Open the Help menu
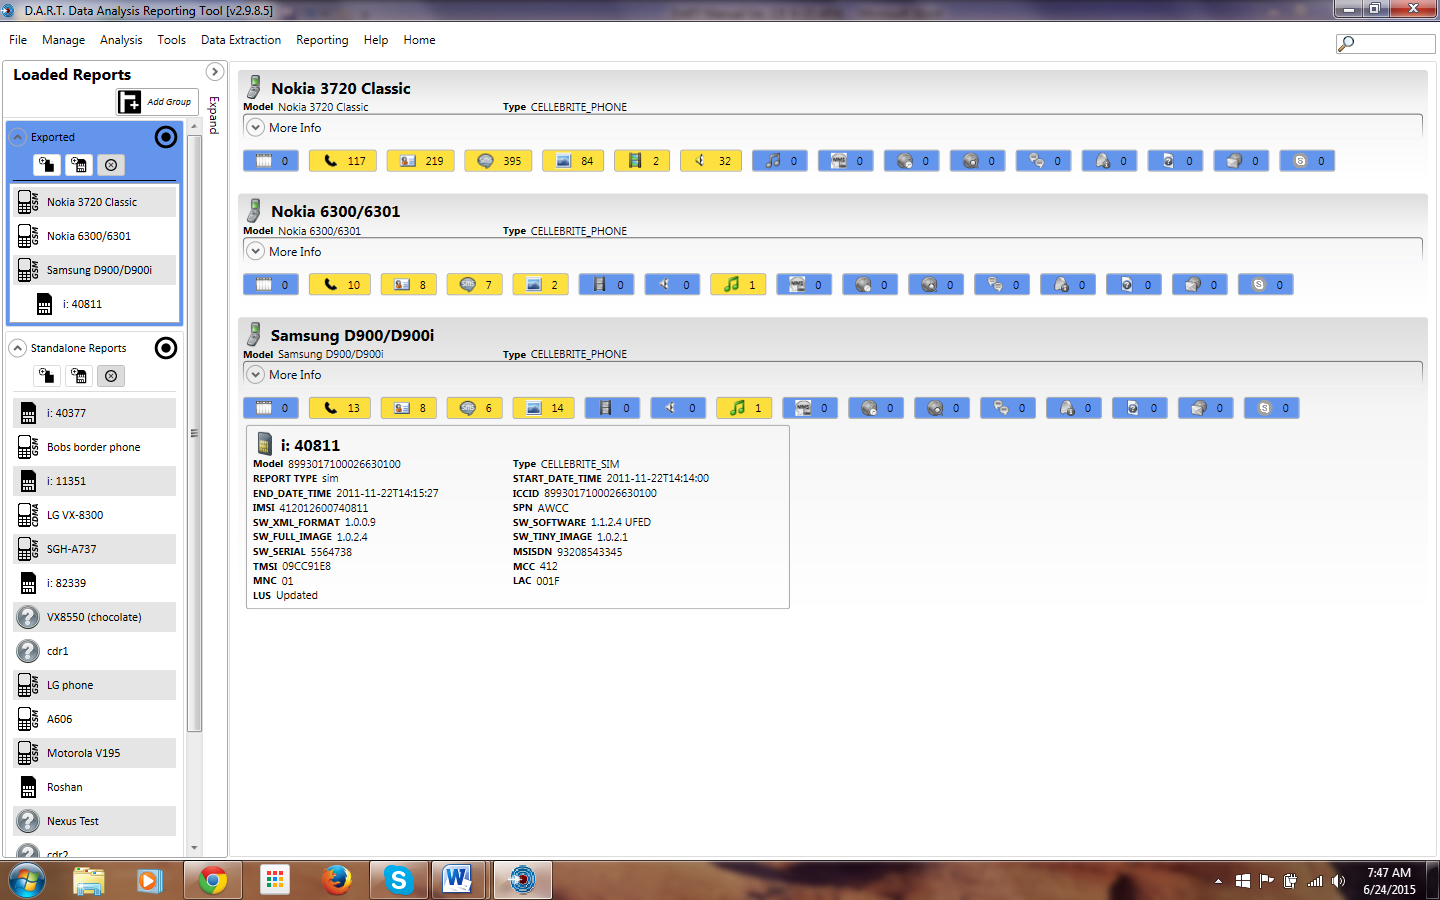Image resolution: width=1440 pixels, height=900 pixels. click(376, 40)
